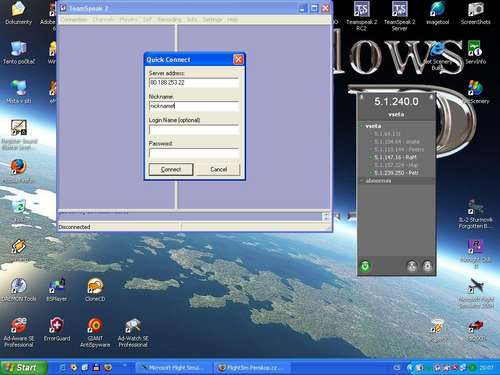Click the CS language indicator on taskbar

point(396,368)
